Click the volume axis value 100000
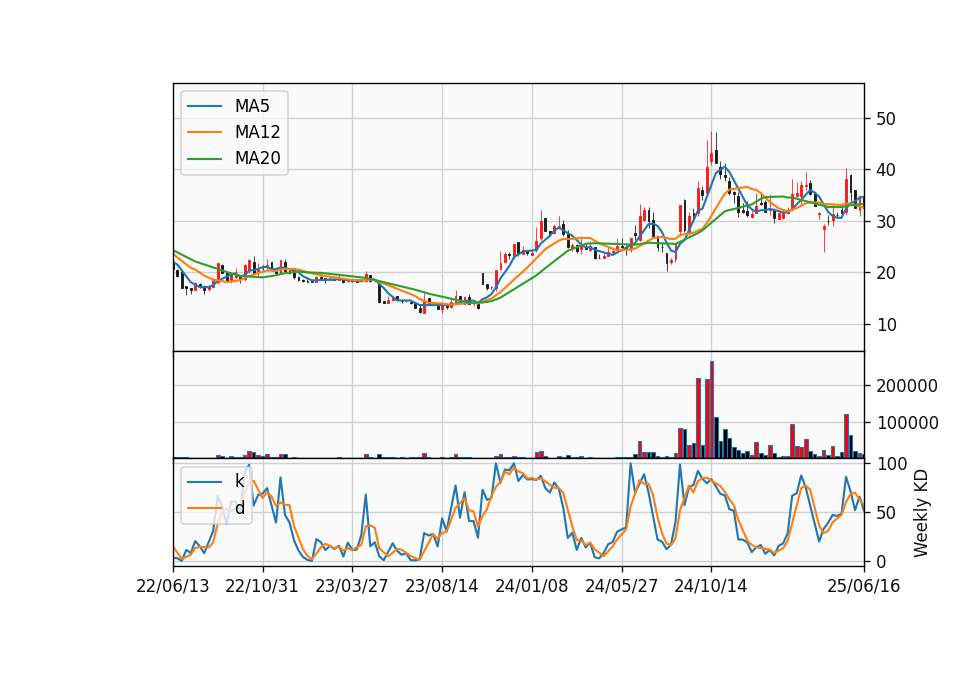Screen dimensions: 960x690 [907, 423]
